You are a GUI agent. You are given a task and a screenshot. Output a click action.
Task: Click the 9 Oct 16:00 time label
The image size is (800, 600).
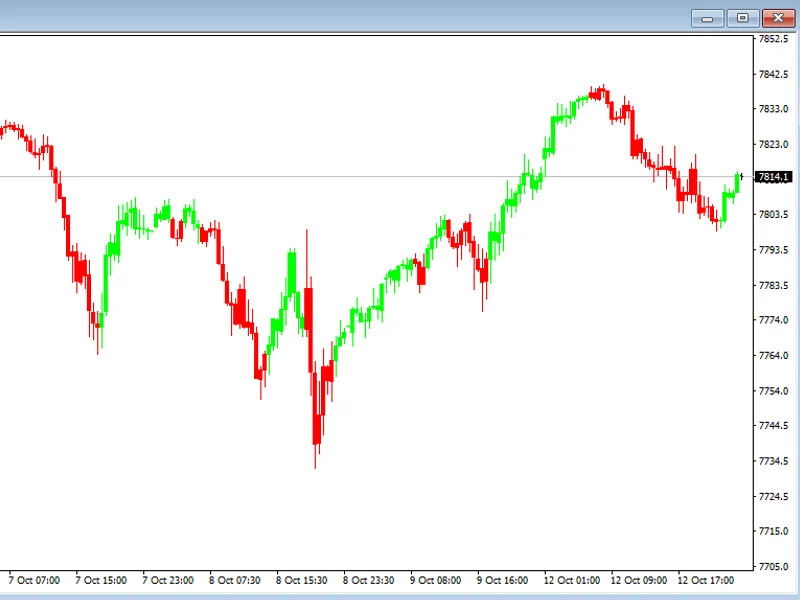[x=503, y=581]
